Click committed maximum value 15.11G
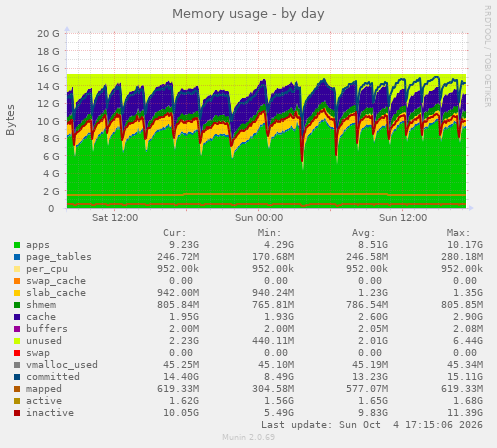Screen dimensions: 497x448 click(465, 377)
